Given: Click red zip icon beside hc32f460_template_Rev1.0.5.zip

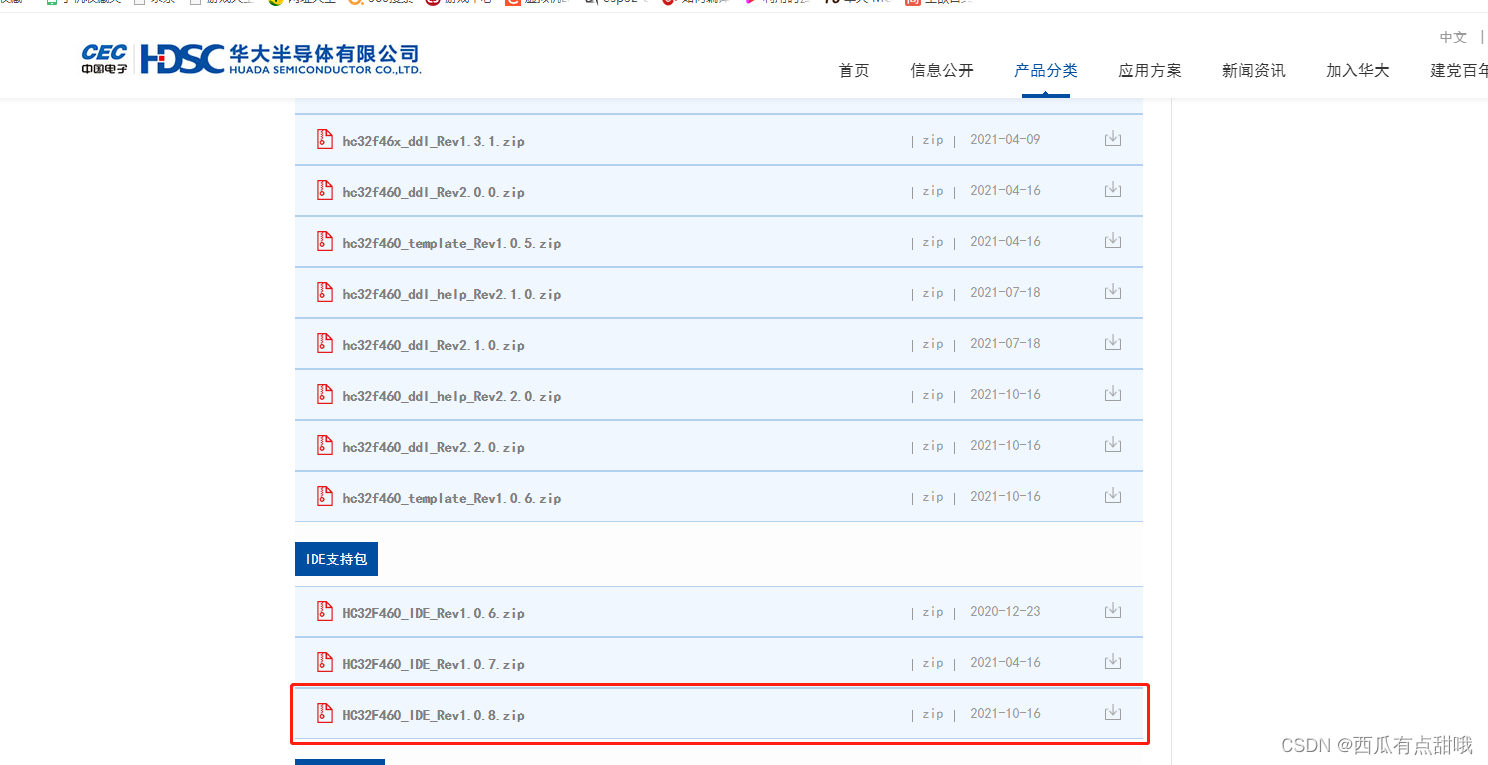Looking at the screenshot, I should 324,241.
